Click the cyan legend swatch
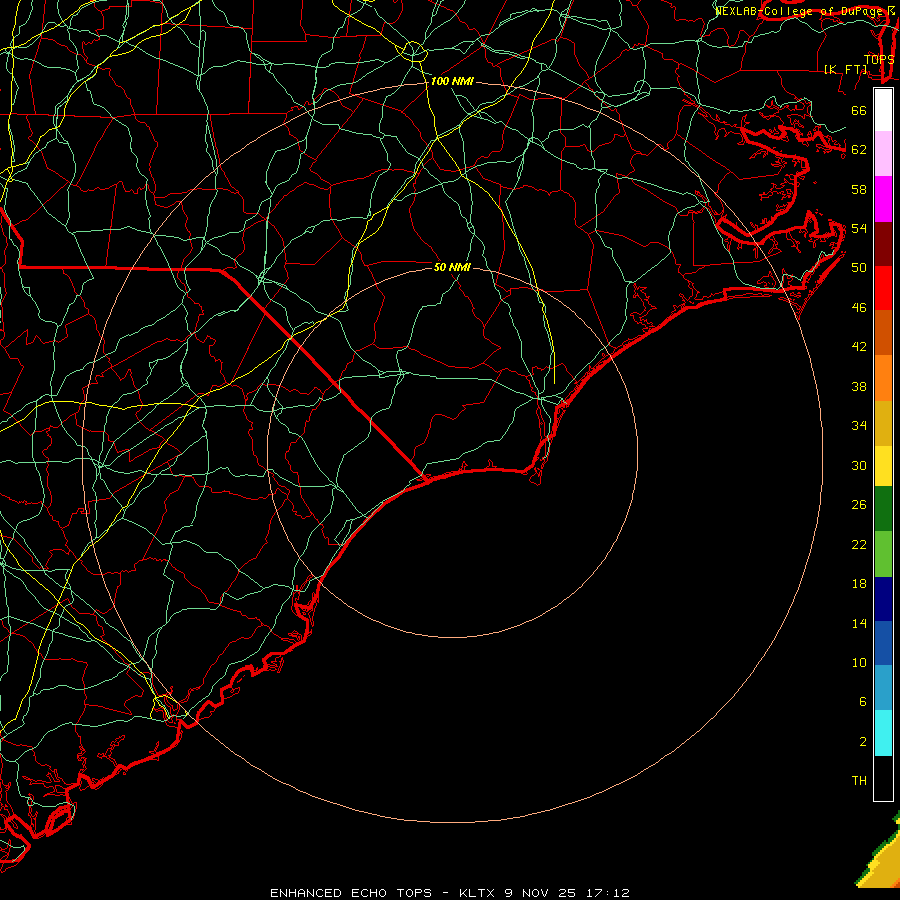 [x=883, y=733]
